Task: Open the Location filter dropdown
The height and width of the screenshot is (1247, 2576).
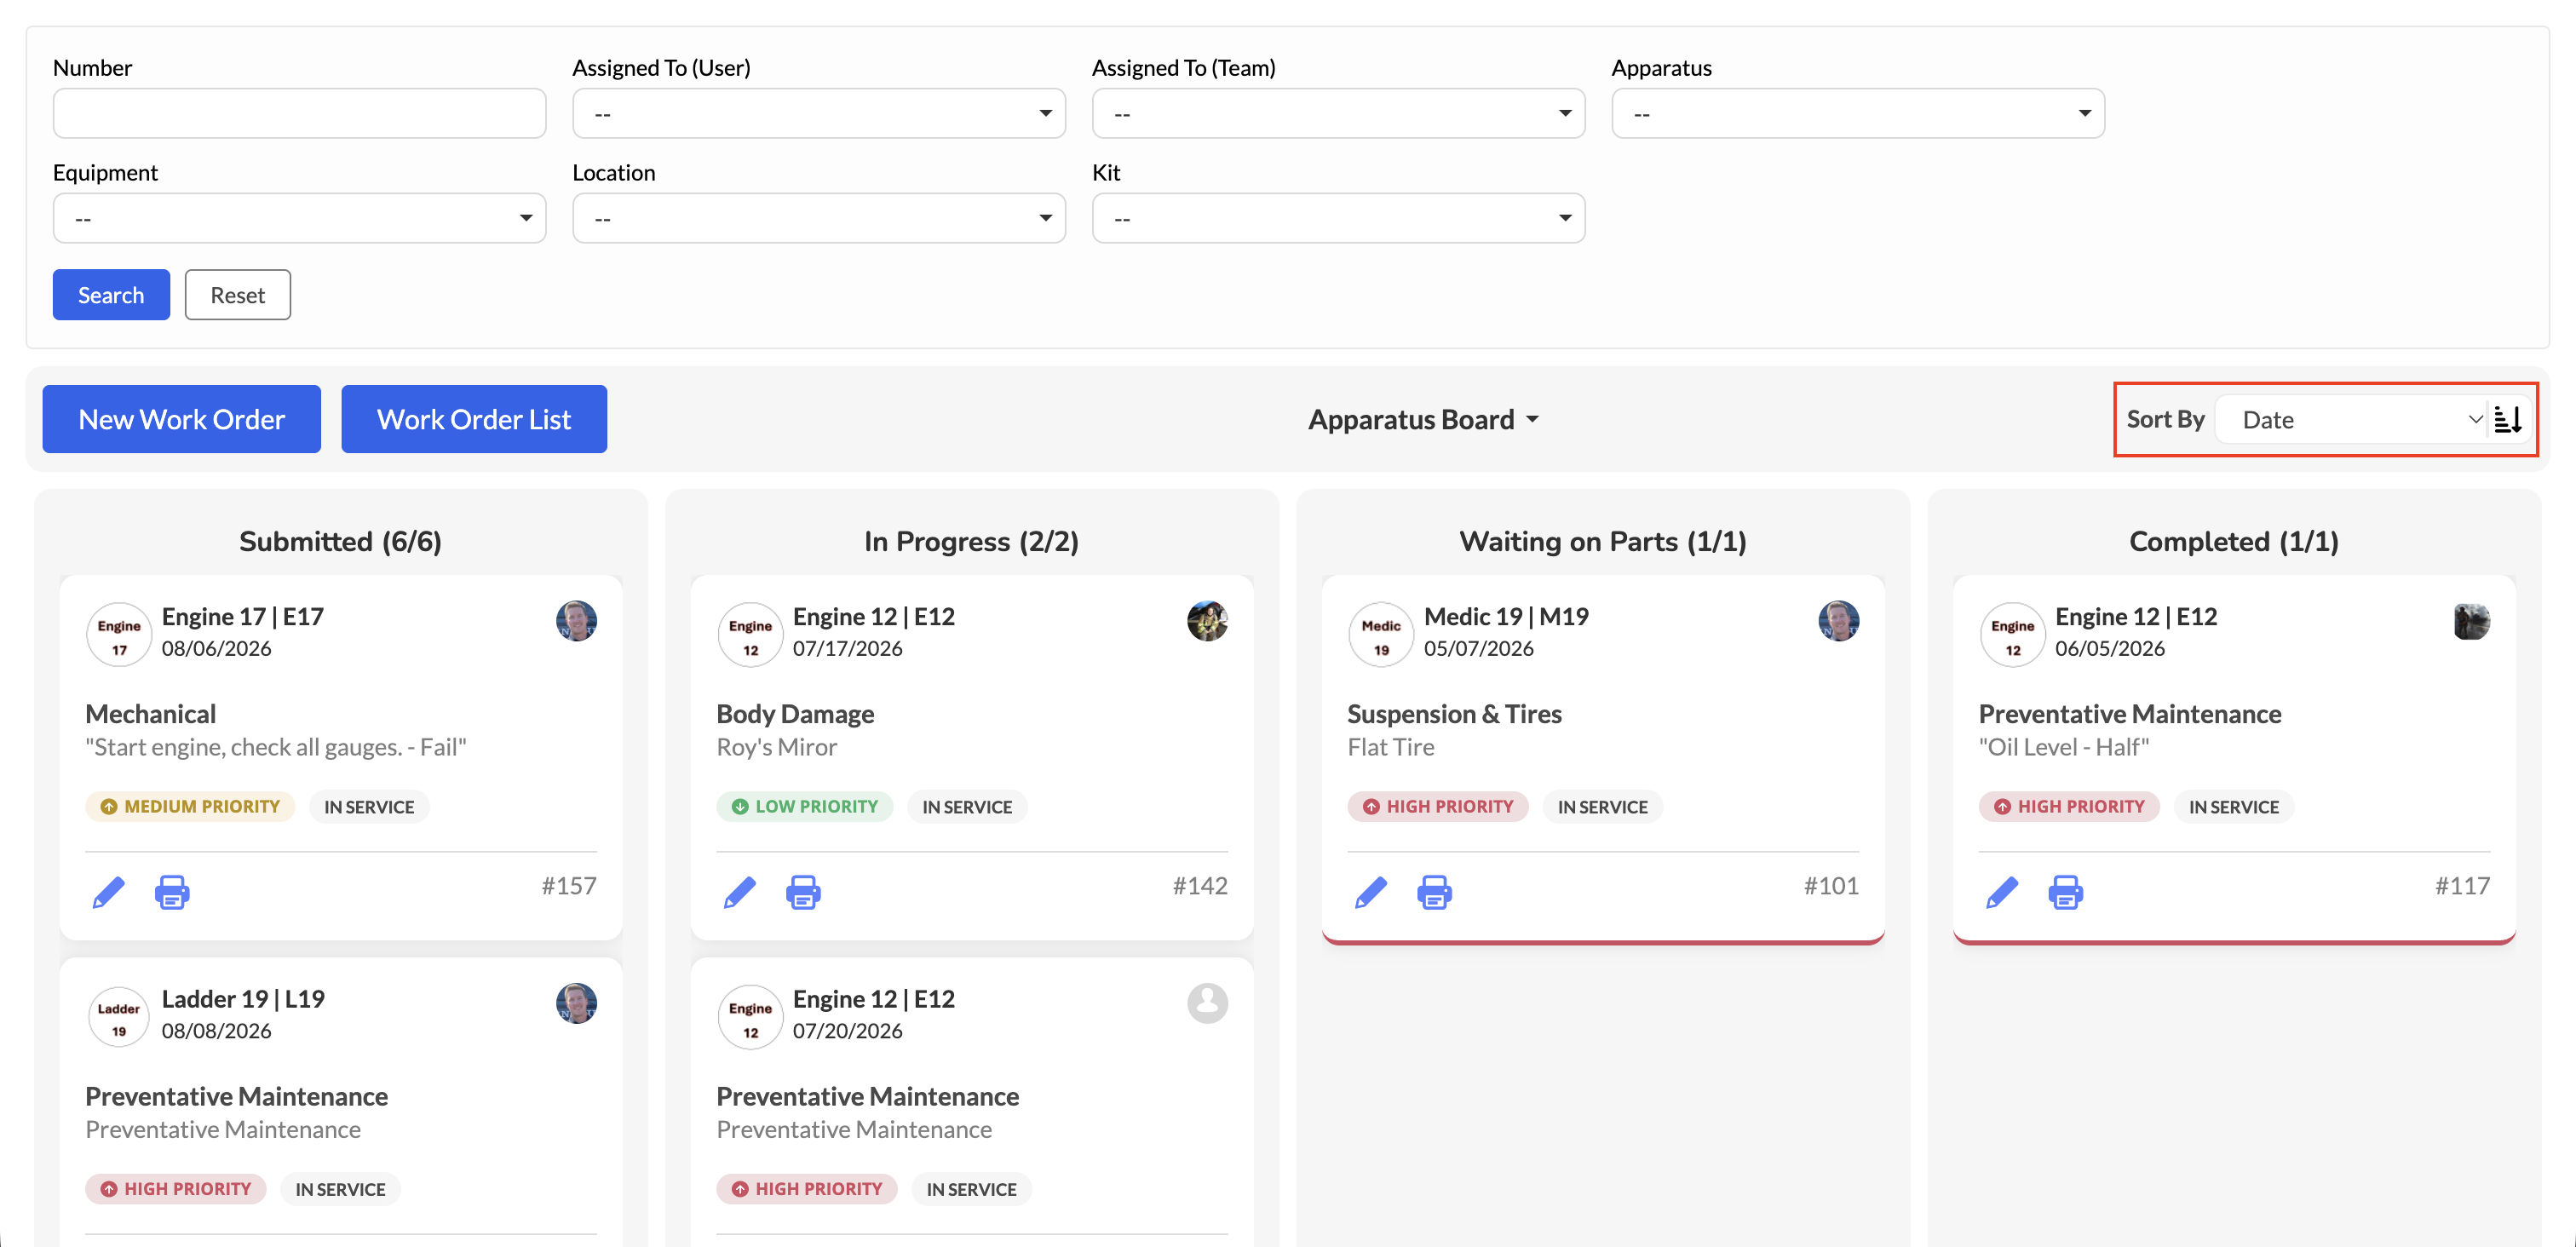Action: point(818,218)
